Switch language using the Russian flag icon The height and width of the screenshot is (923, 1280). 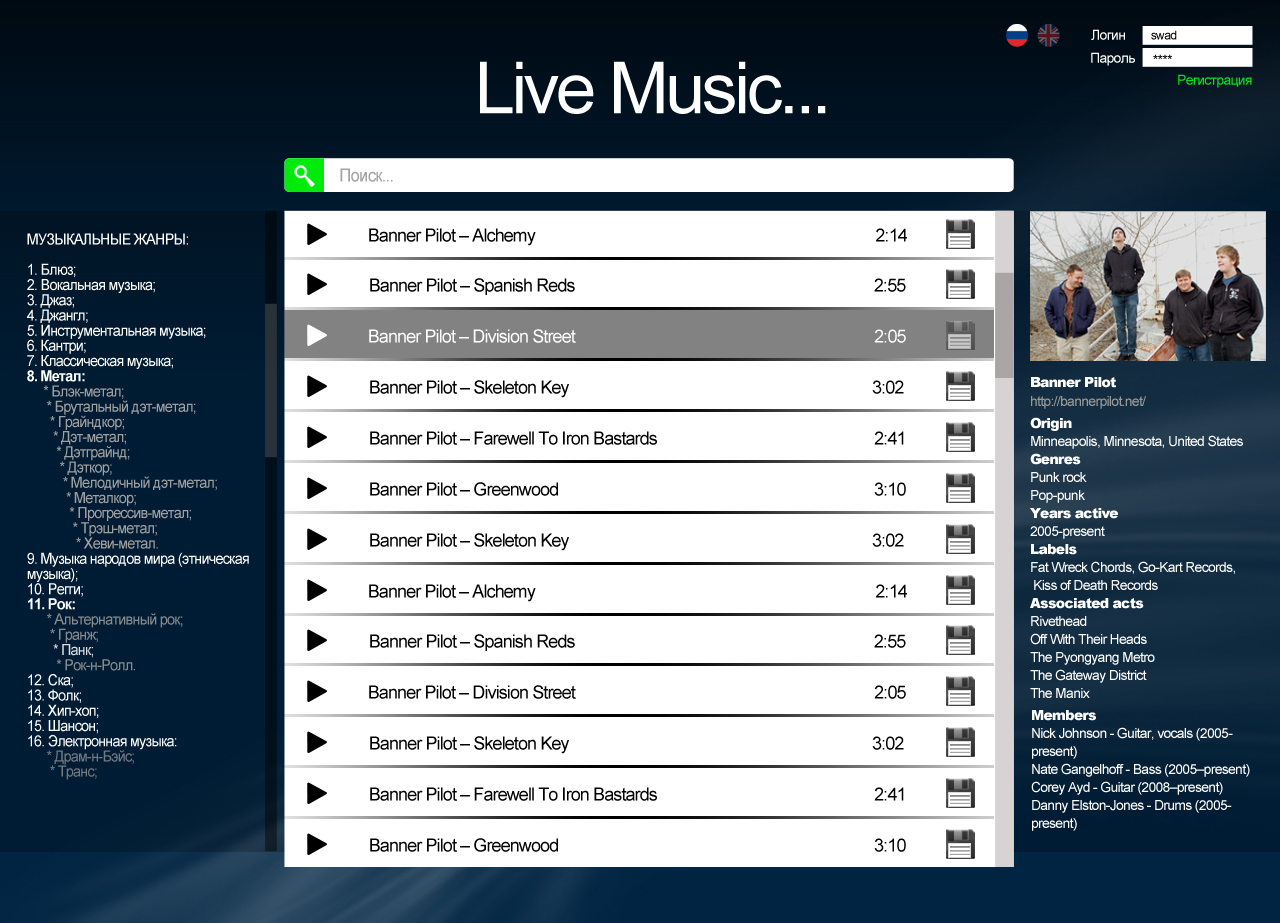(x=1017, y=36)
